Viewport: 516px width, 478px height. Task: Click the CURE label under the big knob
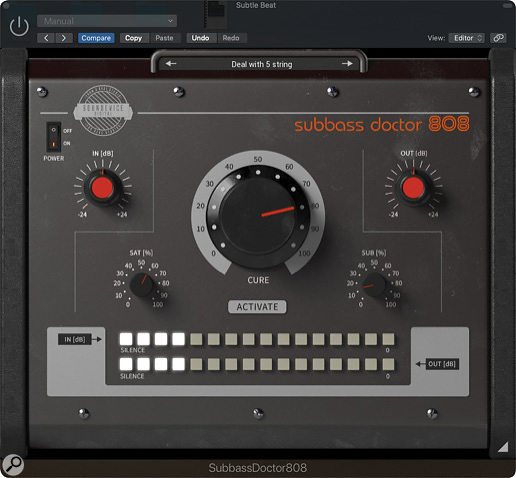pyautogui.click(x=258, y=280)
